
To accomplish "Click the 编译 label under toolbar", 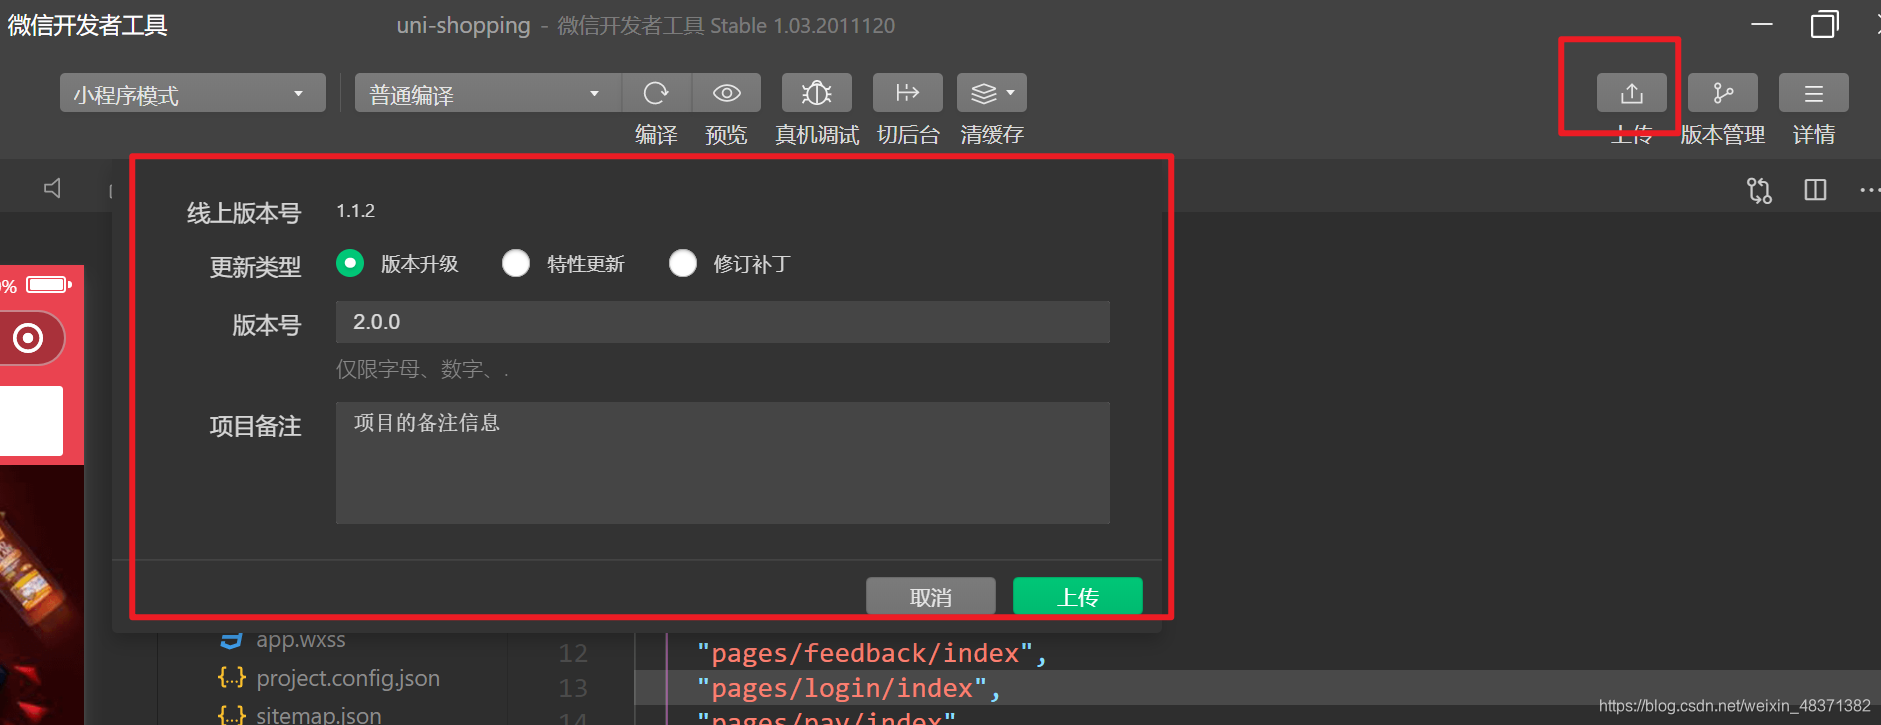I will click(x=656, y=135).
